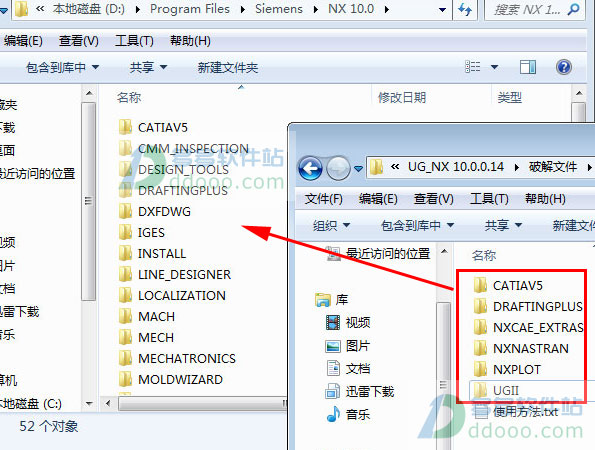Select NXCAE_EXTRAS folder in 破解文件 window

pyautogui.click(x=529, y=327)
